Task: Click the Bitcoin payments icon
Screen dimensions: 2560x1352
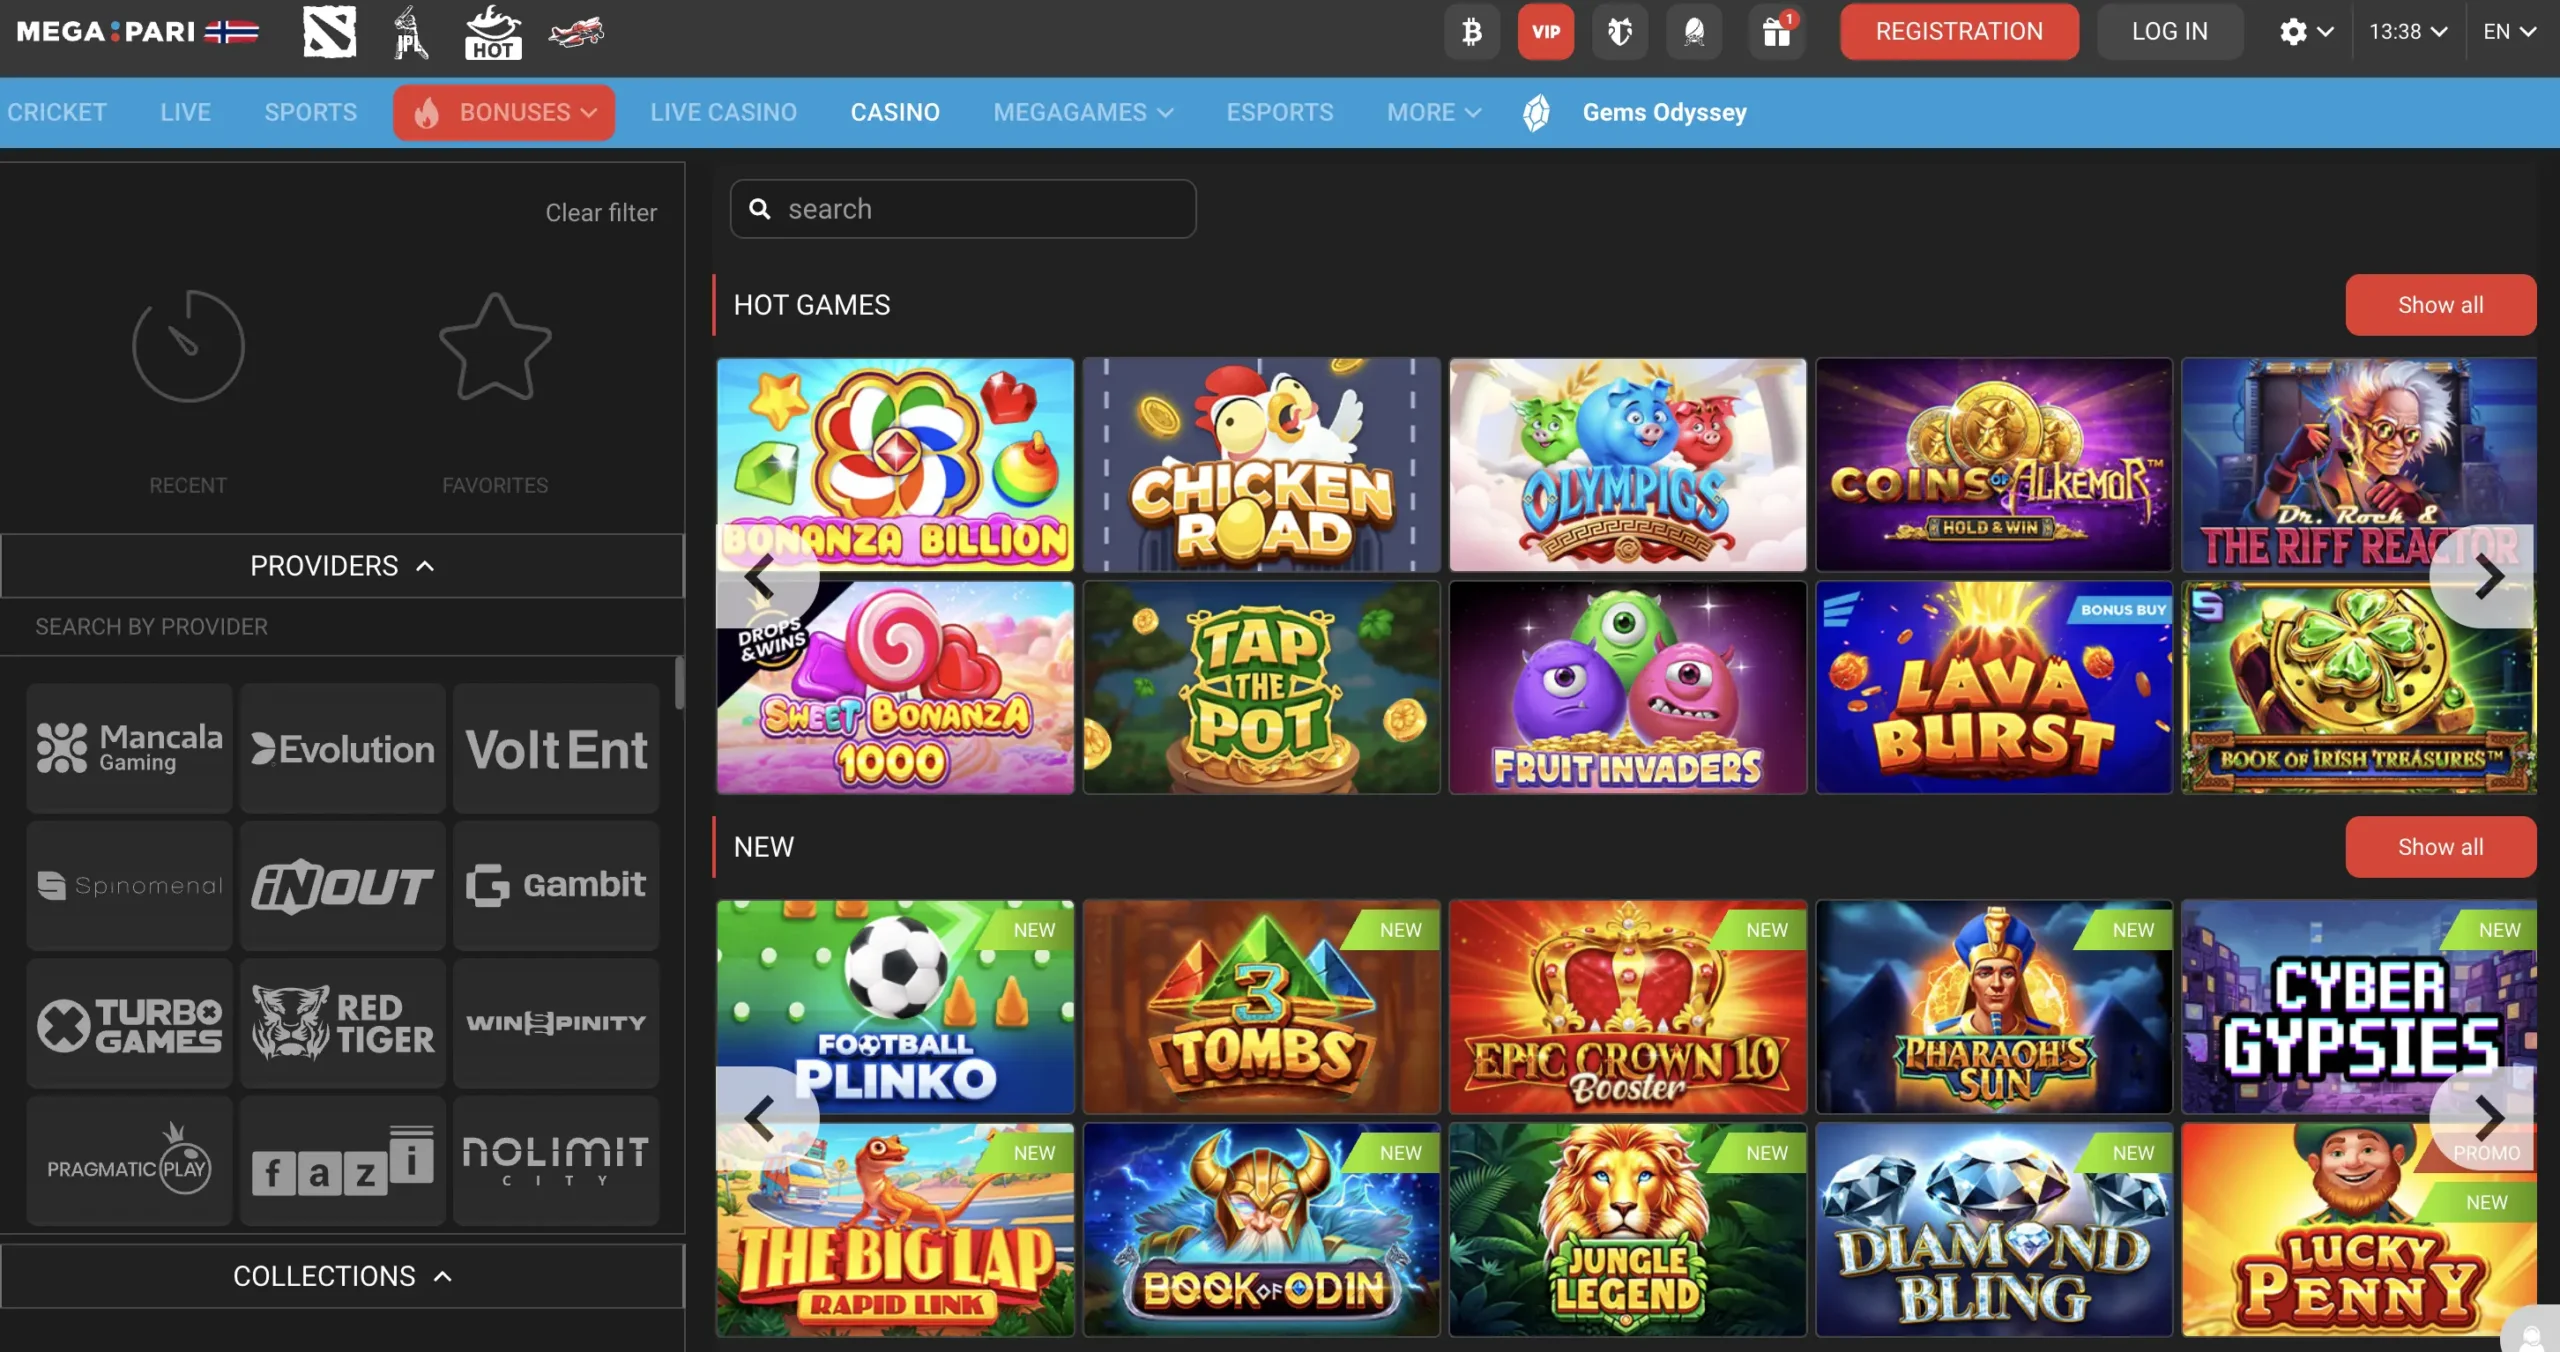Action: (x=1471, y=32)
